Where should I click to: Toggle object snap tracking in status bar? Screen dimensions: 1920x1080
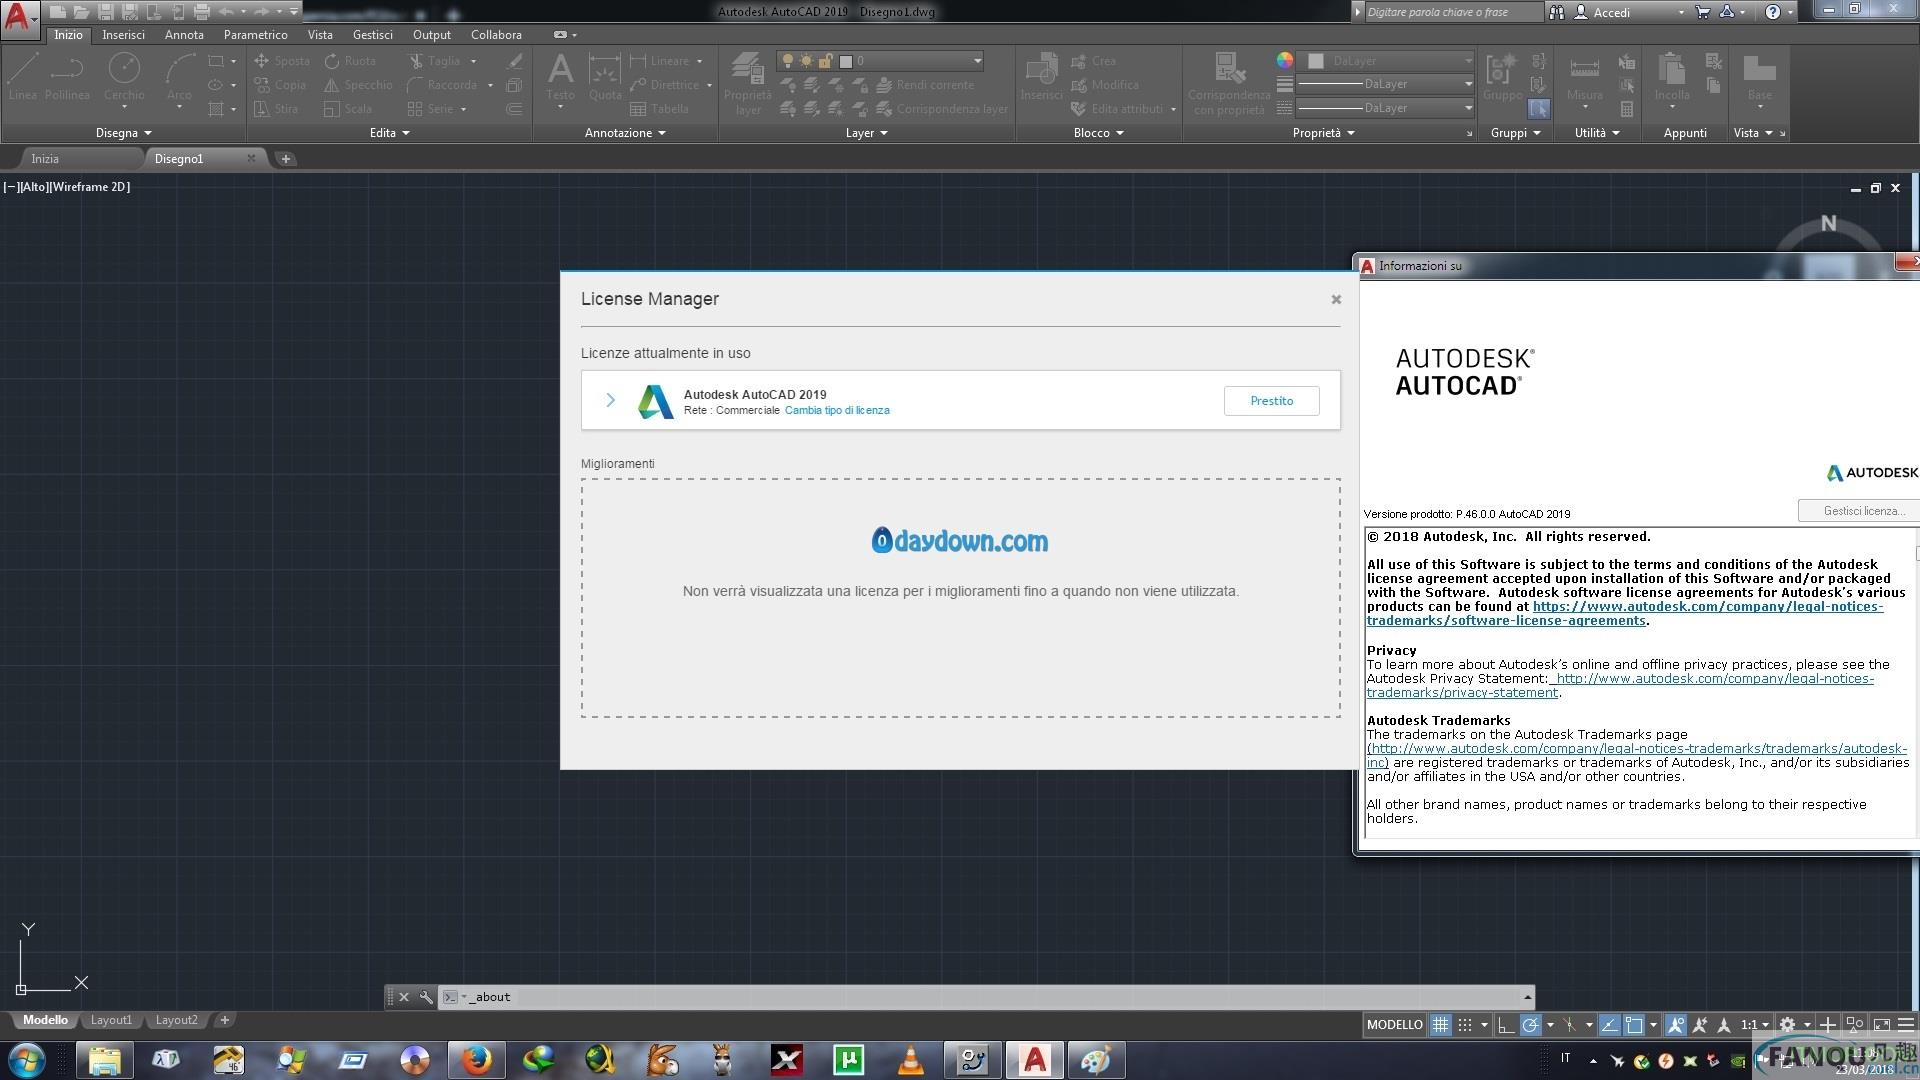pos(1609,1024)
